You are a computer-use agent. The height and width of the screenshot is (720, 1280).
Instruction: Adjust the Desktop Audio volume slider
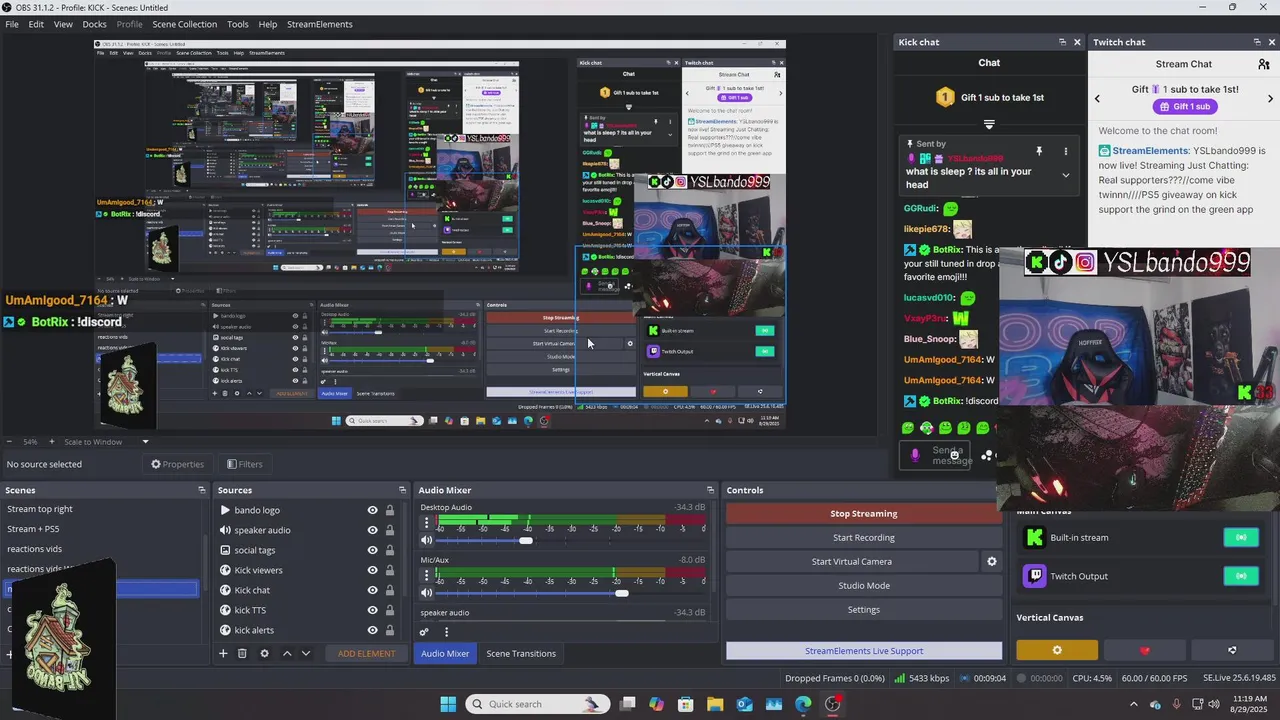coord(526,540)
